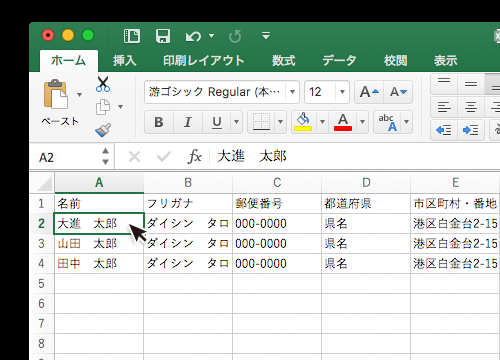This screenshot has width=500, height=360.
Task: Click the Save icon in title bar
Action: (x=163, y=36)
